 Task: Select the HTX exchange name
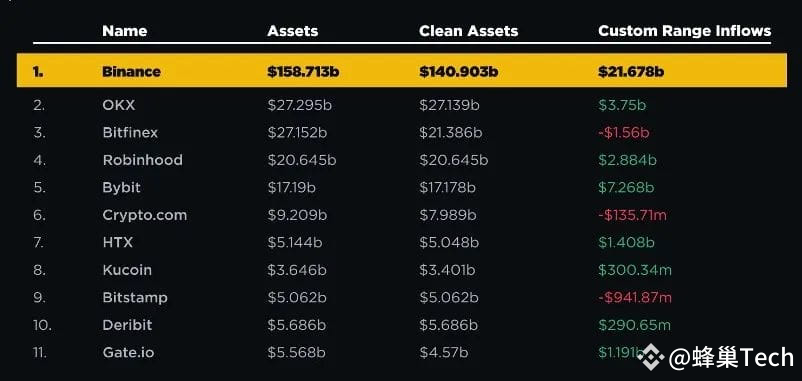(118, 242)
